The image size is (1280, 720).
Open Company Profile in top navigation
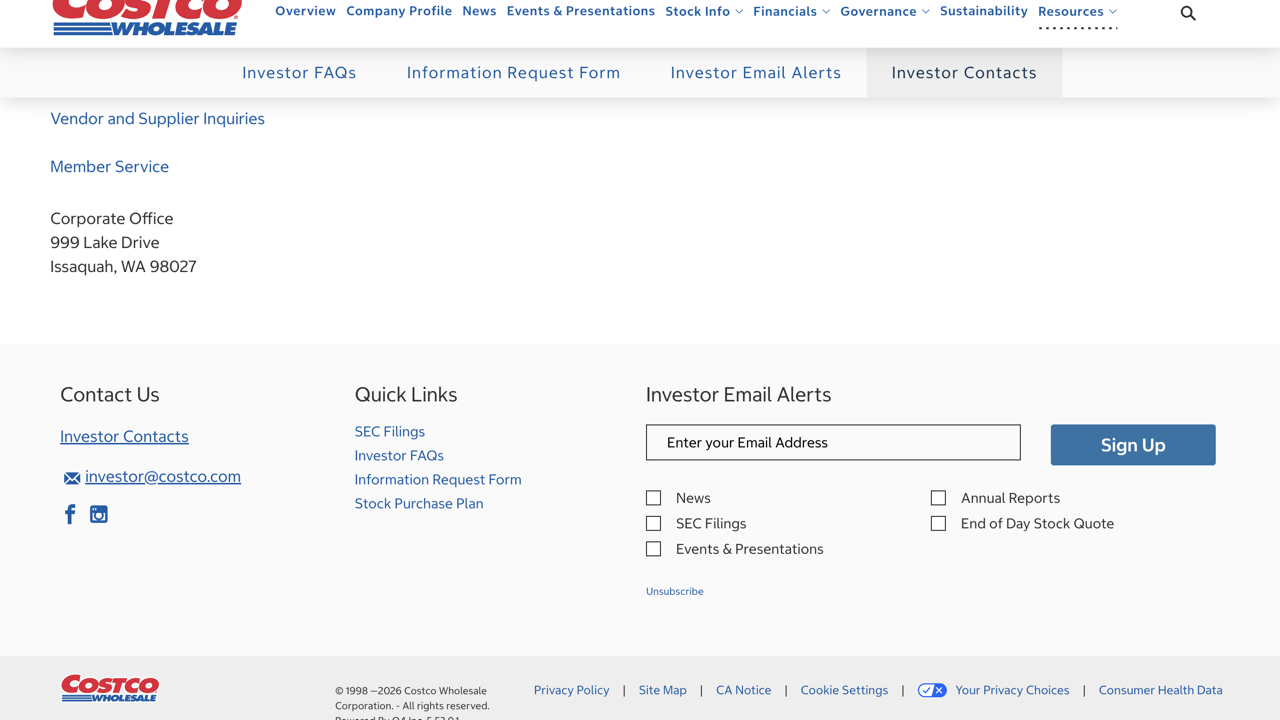(x=399, y=11)
